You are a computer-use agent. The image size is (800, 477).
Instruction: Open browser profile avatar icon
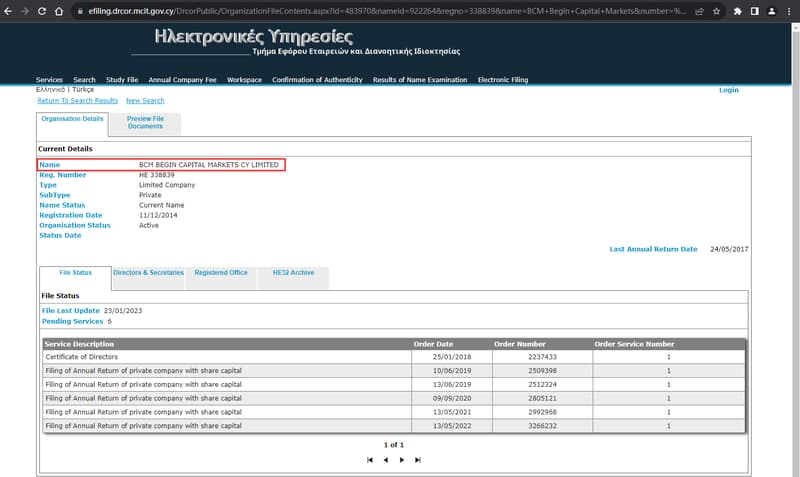772,11
